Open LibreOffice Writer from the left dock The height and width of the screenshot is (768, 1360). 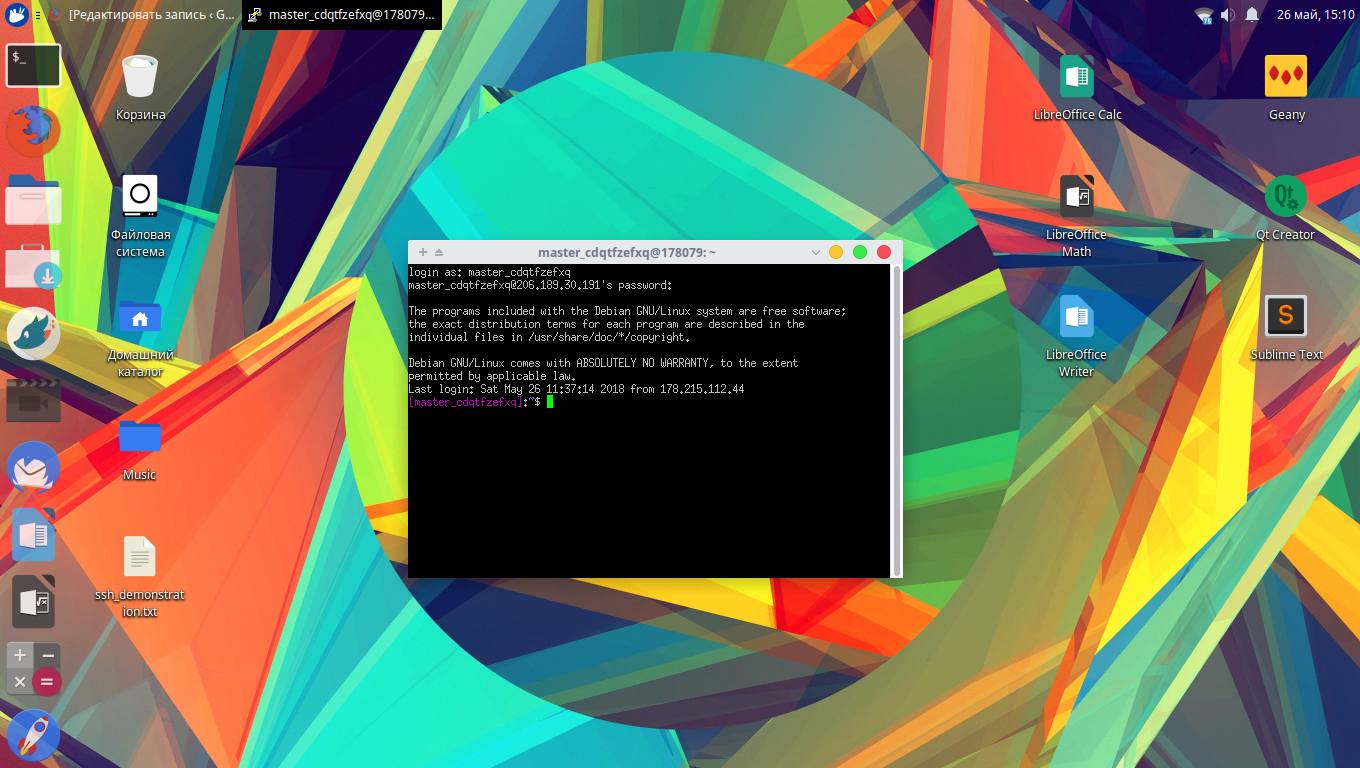point(34,535)
